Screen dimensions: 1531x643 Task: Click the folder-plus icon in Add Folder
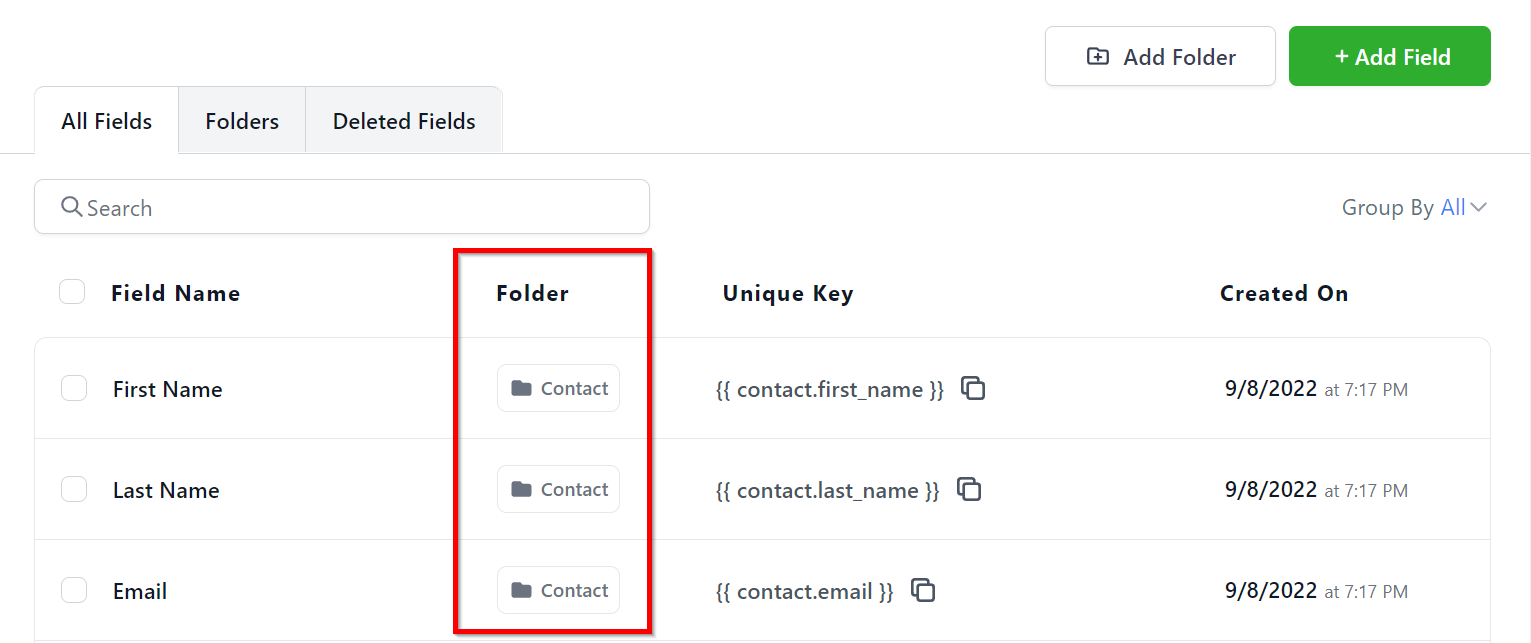click(1097, 57)
